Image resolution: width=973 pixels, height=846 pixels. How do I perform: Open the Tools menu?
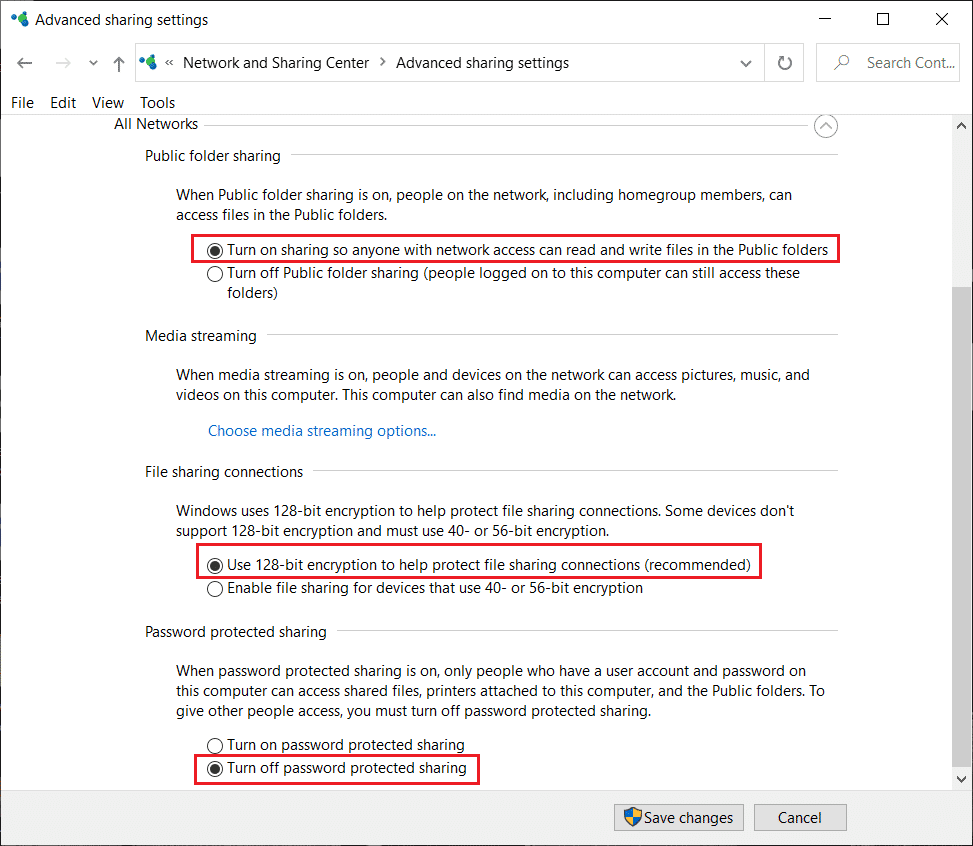158,102
